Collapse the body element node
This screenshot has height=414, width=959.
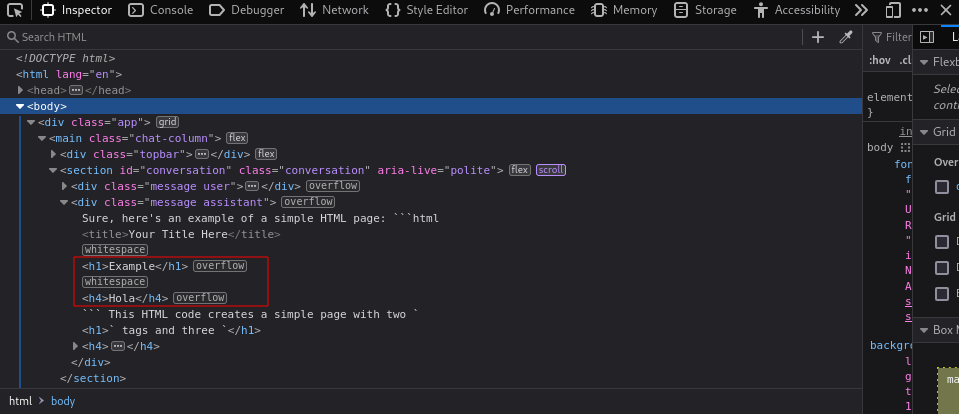click(x=20, y=106)
